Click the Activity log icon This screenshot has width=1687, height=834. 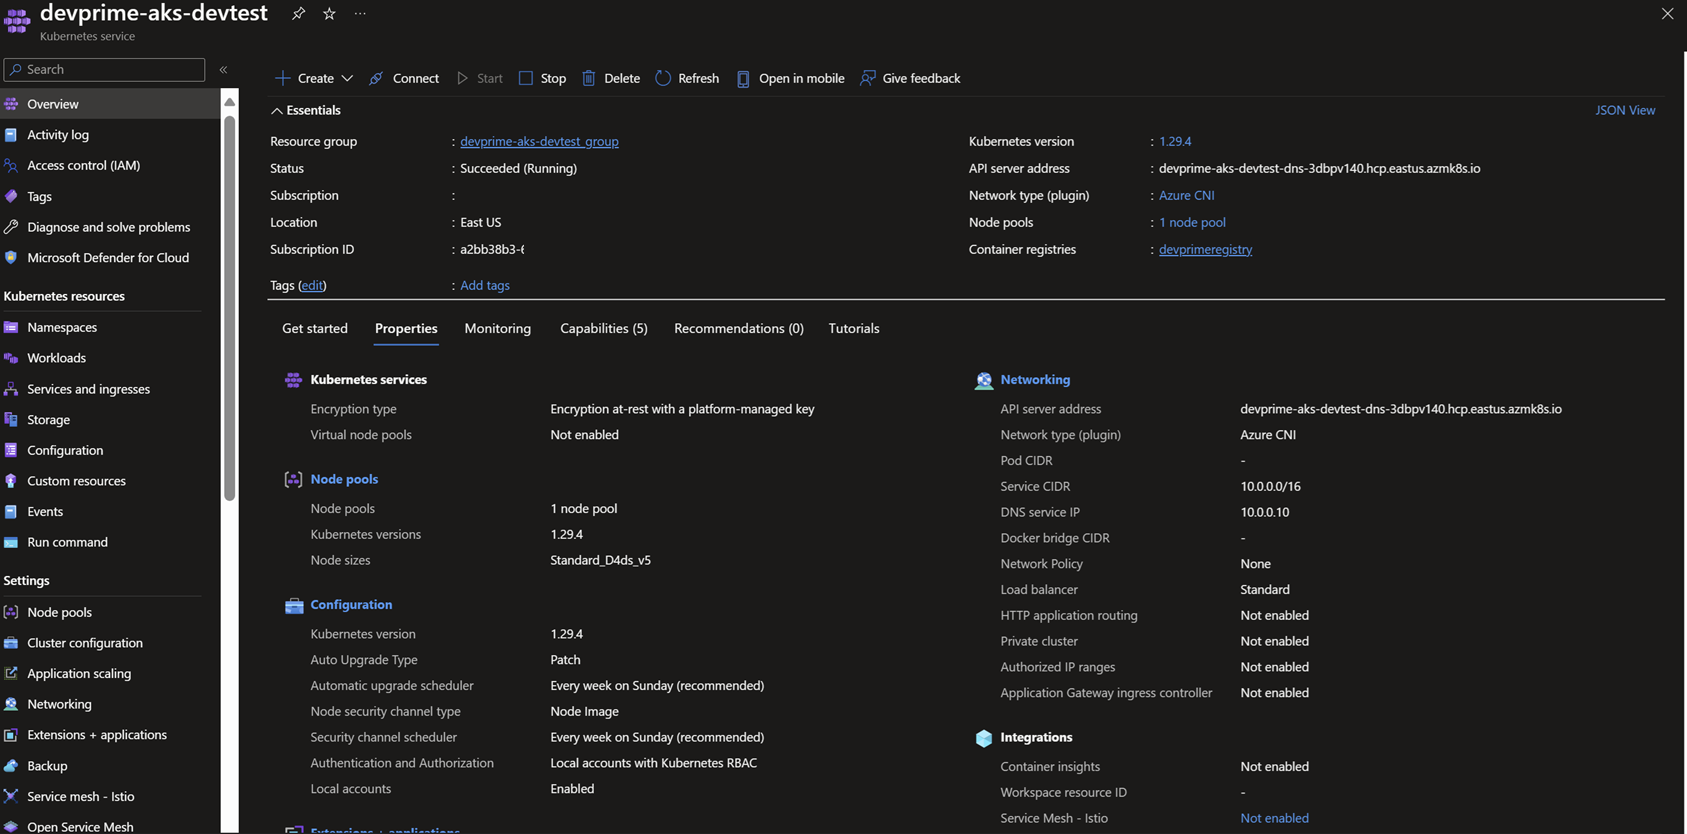[x=11, y=134]
